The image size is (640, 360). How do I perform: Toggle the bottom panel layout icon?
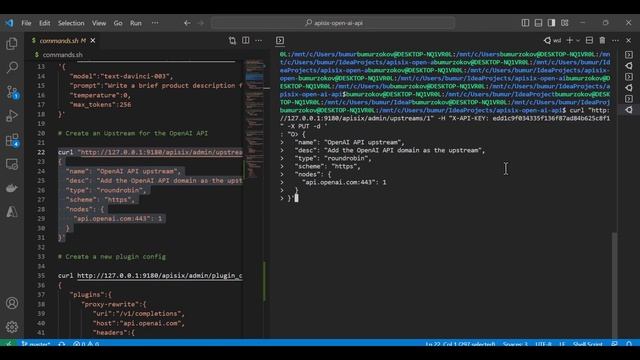point(538,23)
